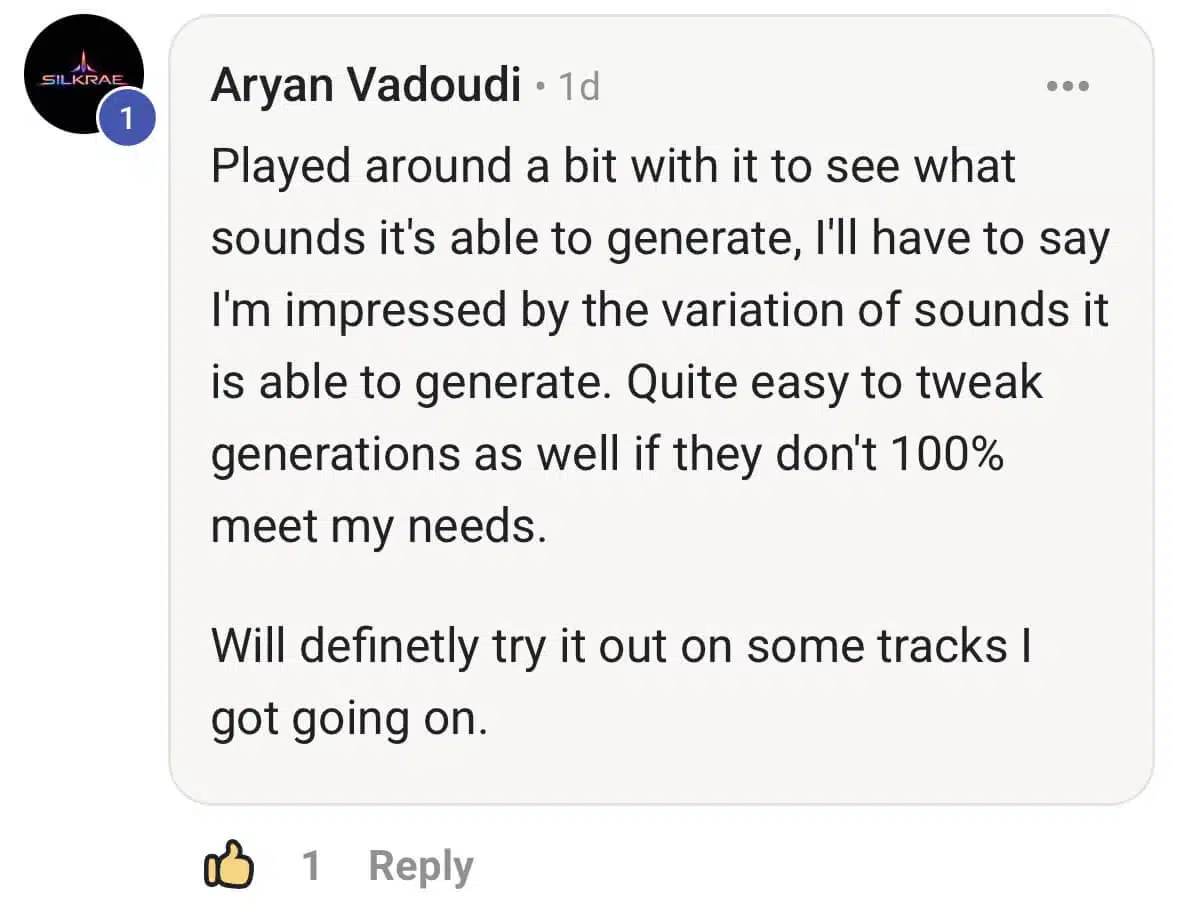Select the ellipsis icon beside the comment
This screenshot has height=910, width=1179.
click(1068, 85)
